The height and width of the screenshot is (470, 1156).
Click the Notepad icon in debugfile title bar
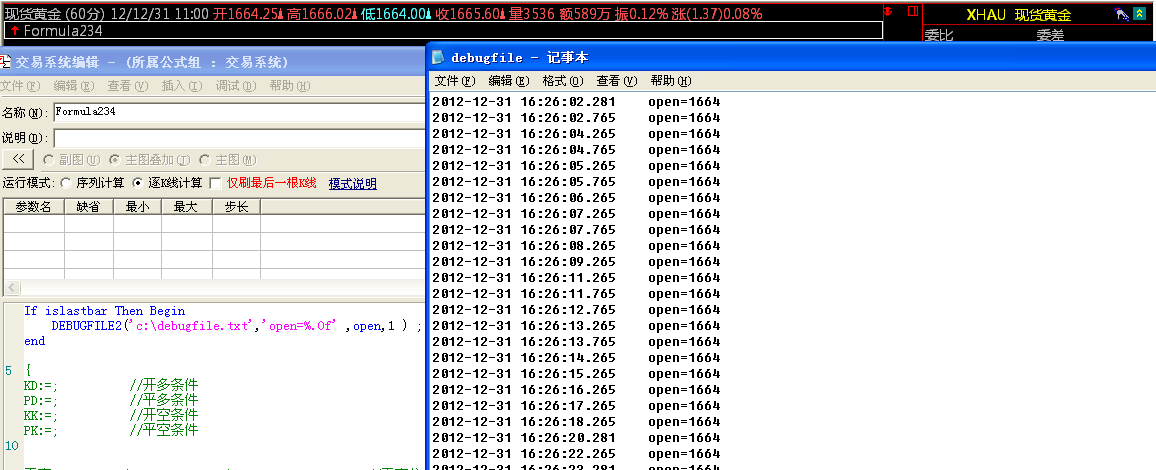pyautogui.click(x=438, y=58)
